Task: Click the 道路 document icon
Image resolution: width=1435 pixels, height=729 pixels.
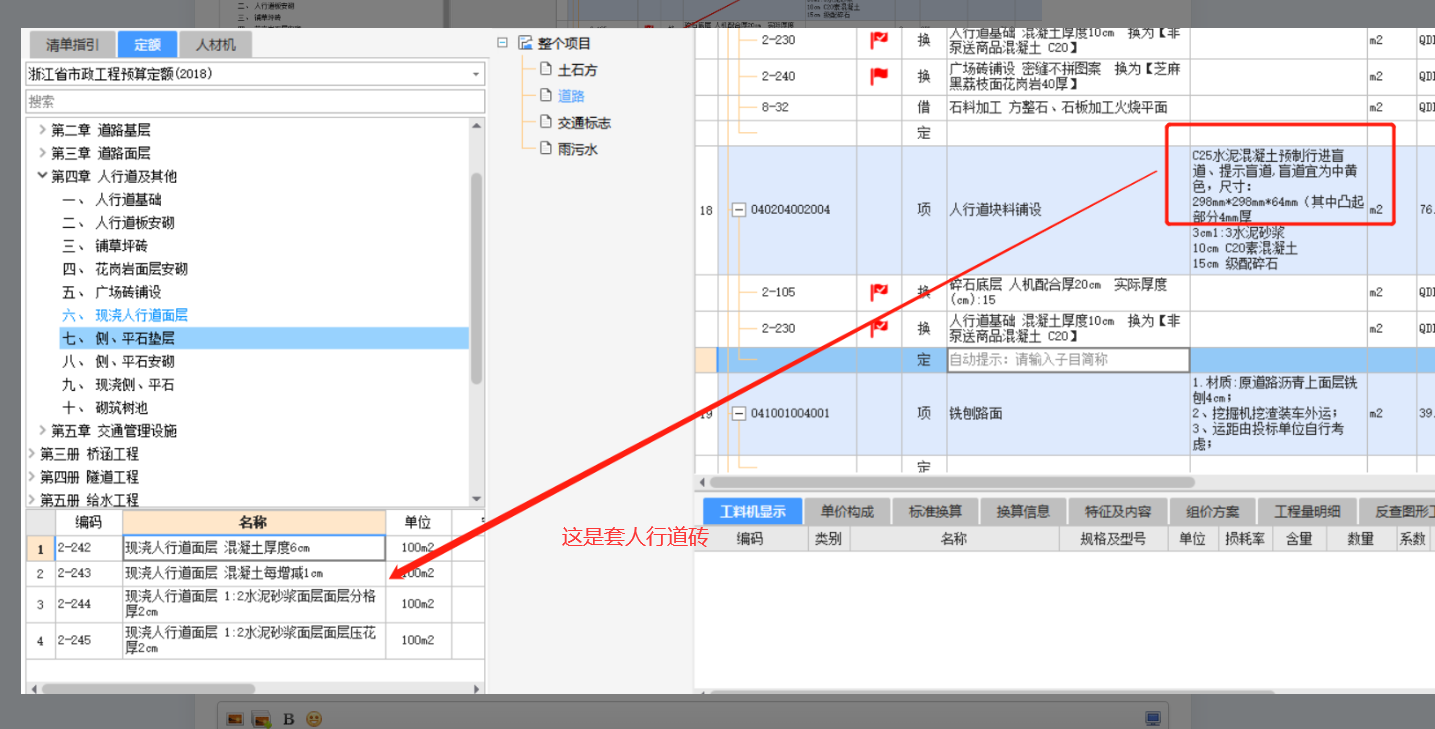Action: point(546,95)
